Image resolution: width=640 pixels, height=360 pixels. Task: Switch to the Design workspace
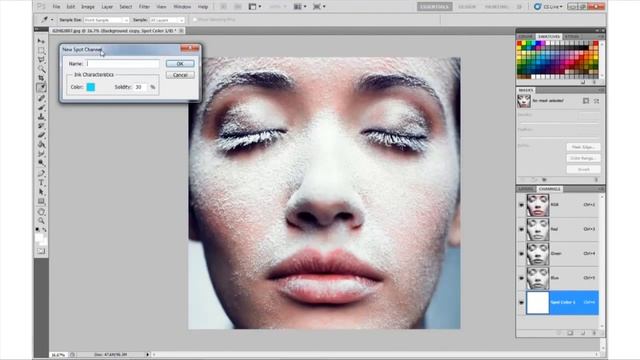(467, 7)
